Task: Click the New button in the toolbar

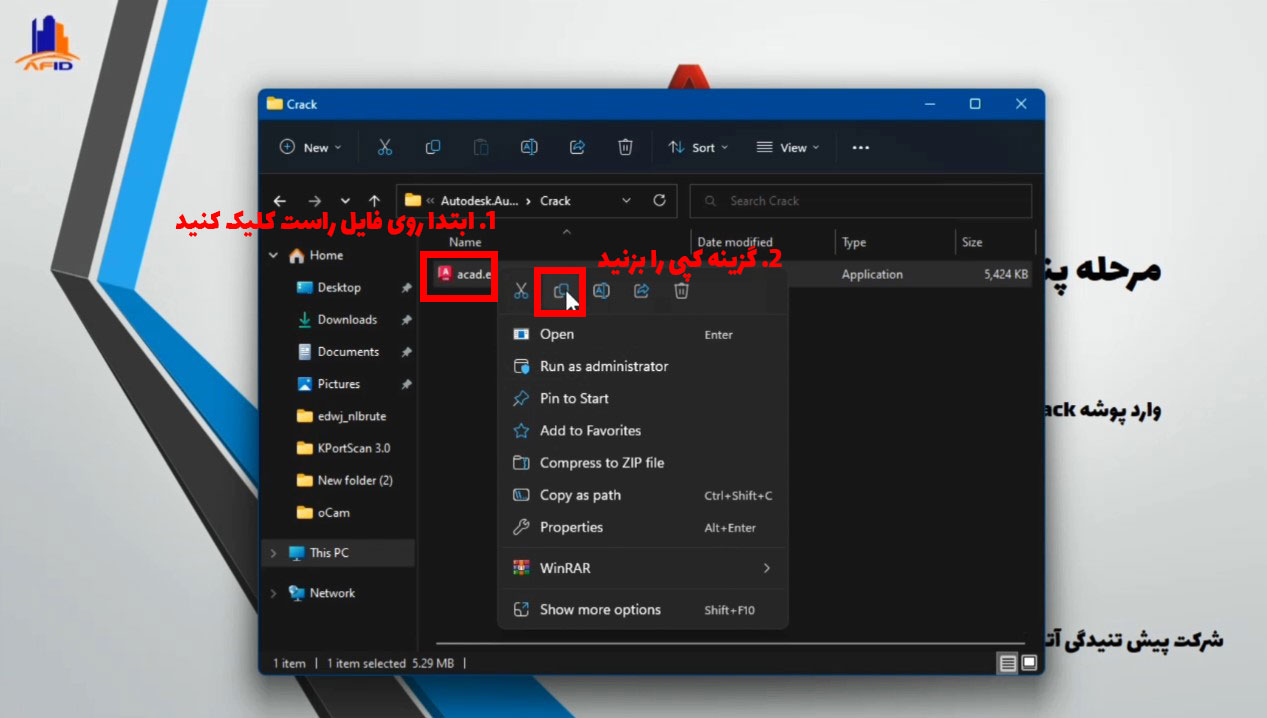Action: point(310,147)
